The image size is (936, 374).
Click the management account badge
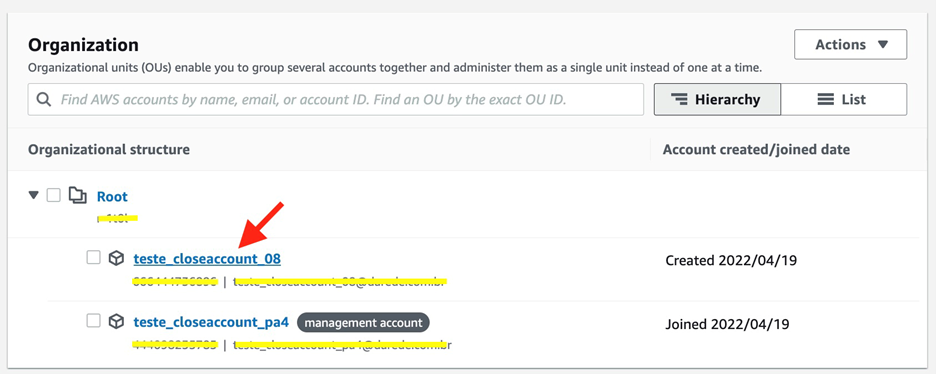pos(364,323)
